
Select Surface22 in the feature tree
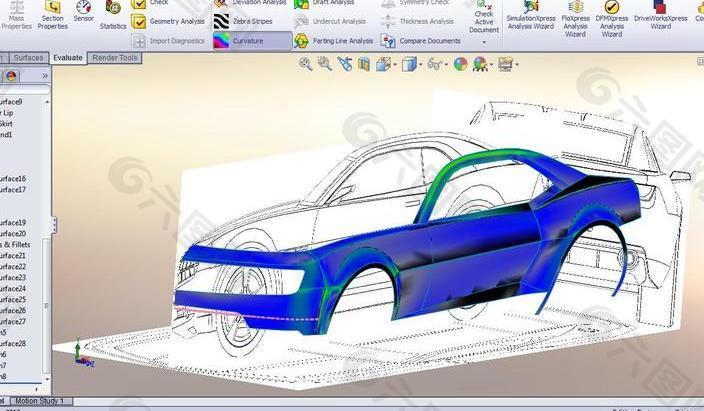[13, 266]
